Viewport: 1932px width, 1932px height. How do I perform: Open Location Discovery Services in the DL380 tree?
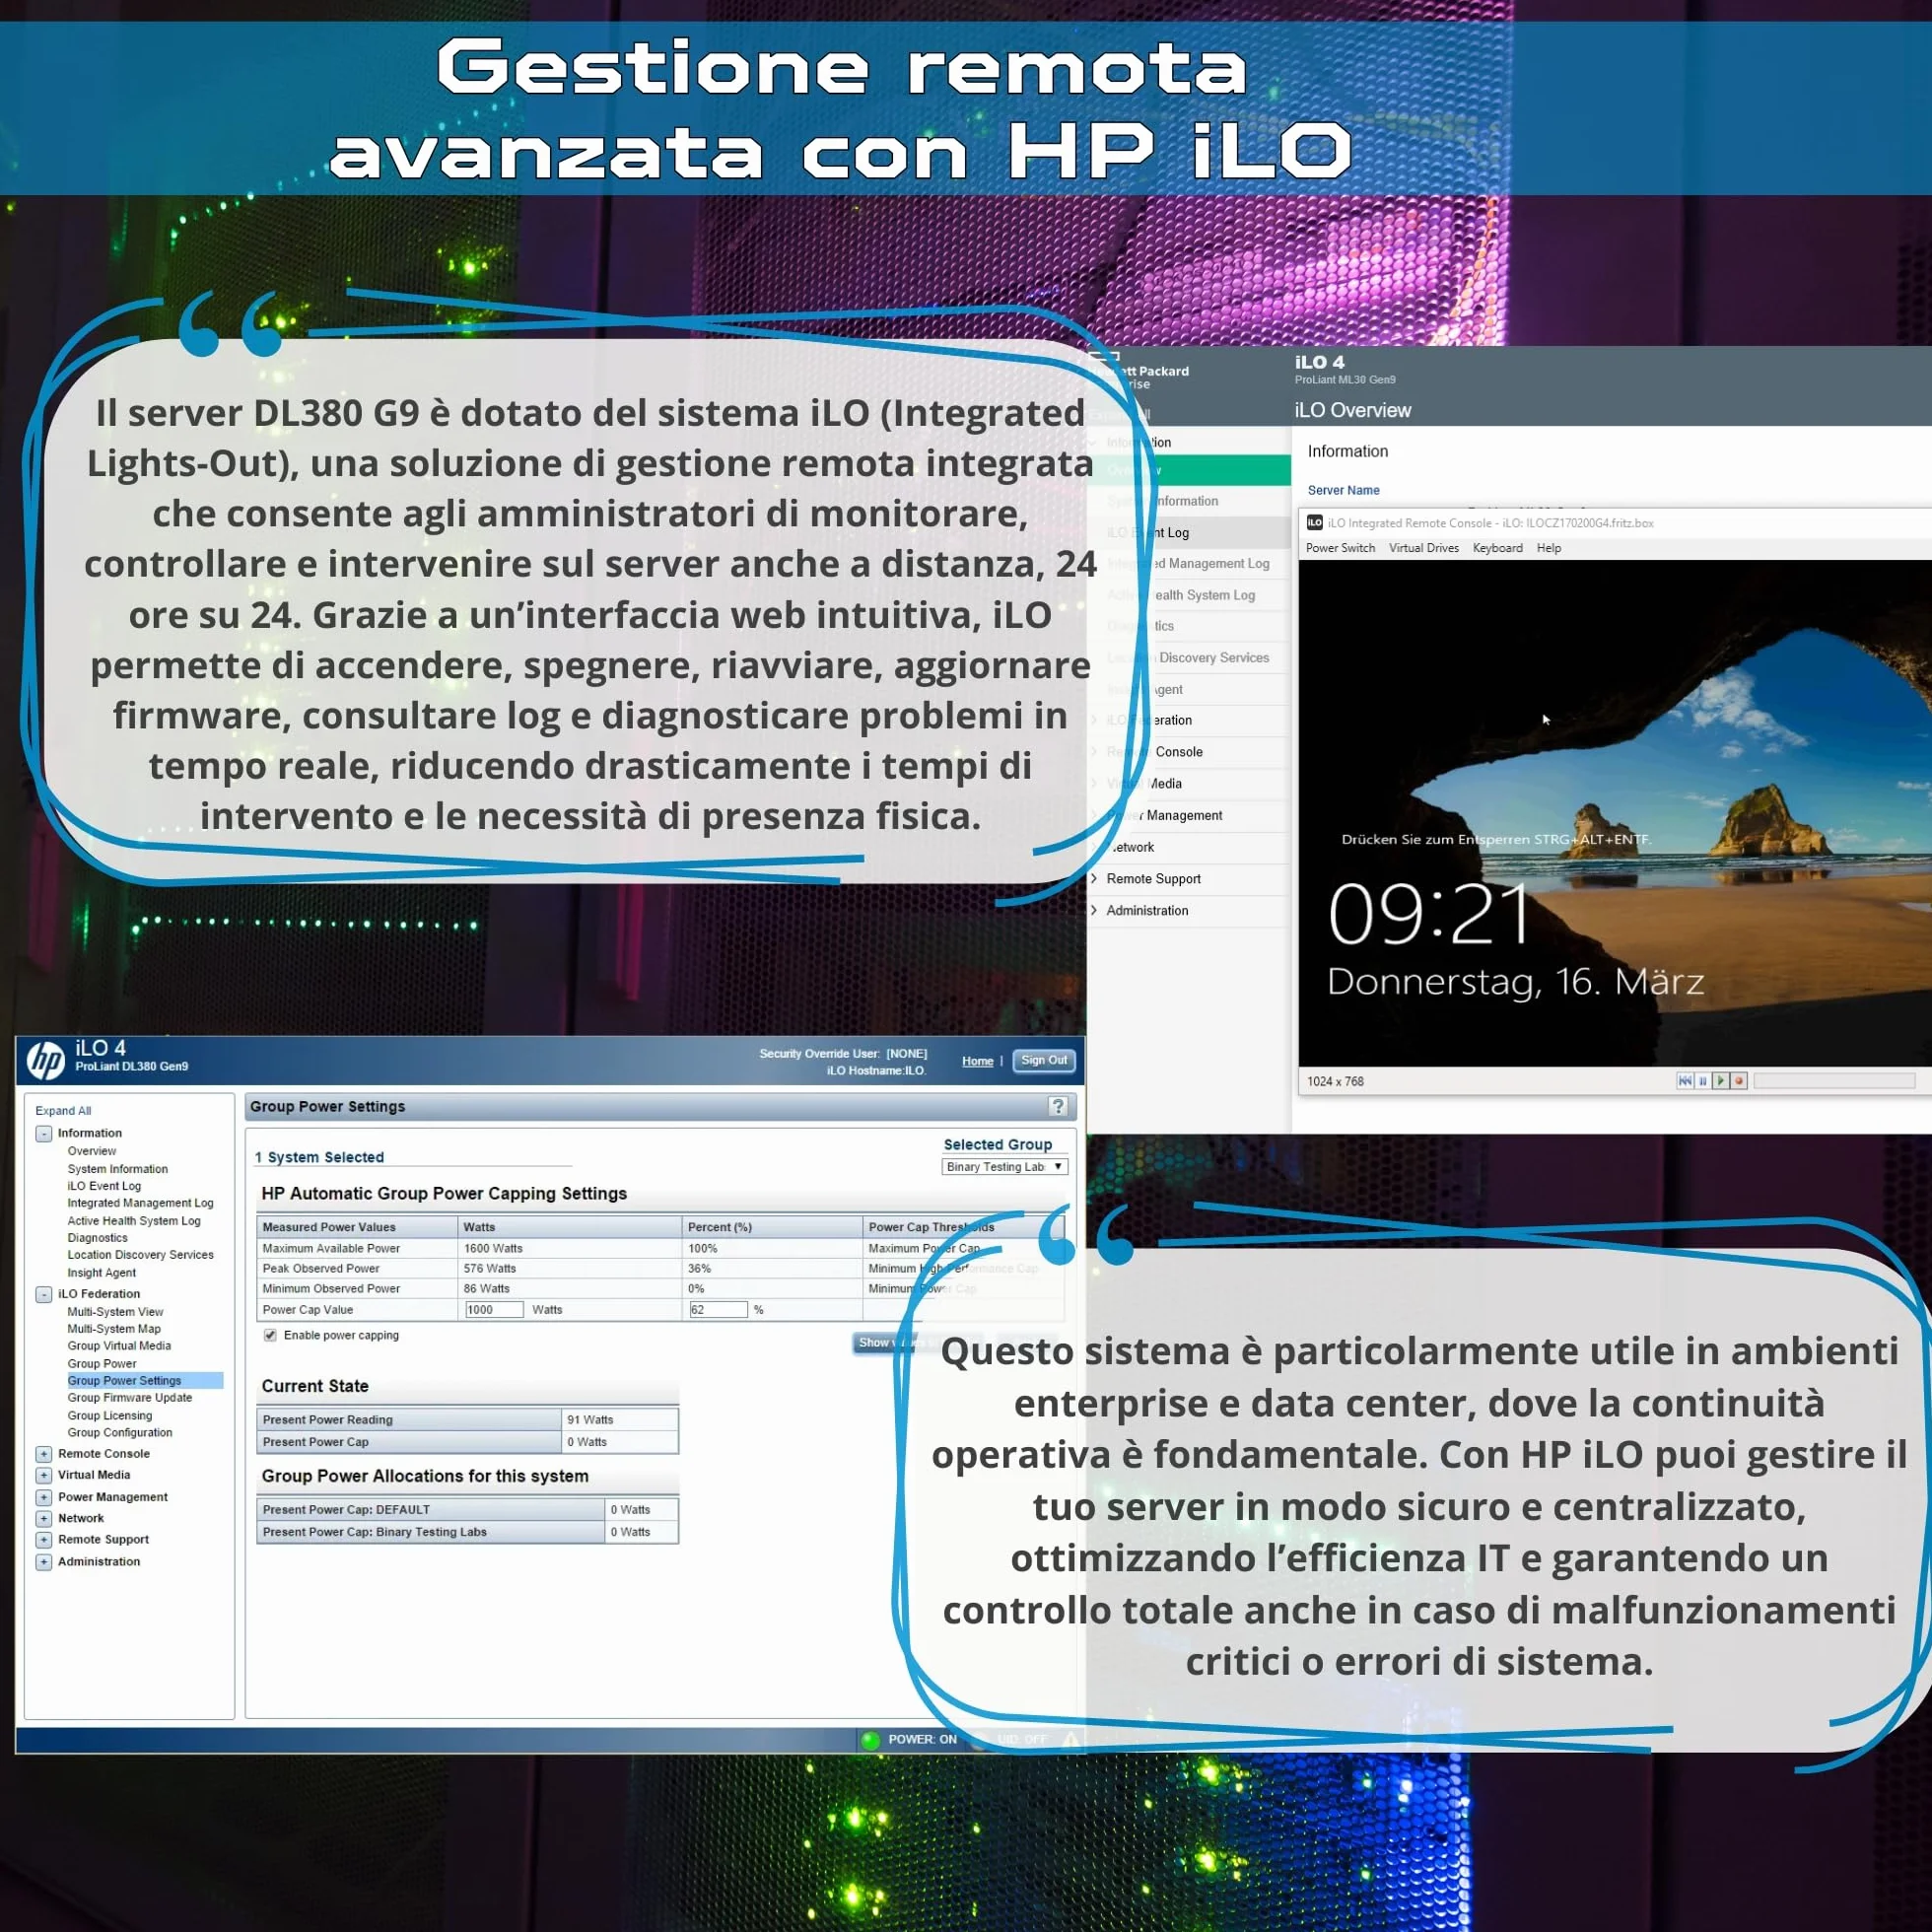point(140,1255)
